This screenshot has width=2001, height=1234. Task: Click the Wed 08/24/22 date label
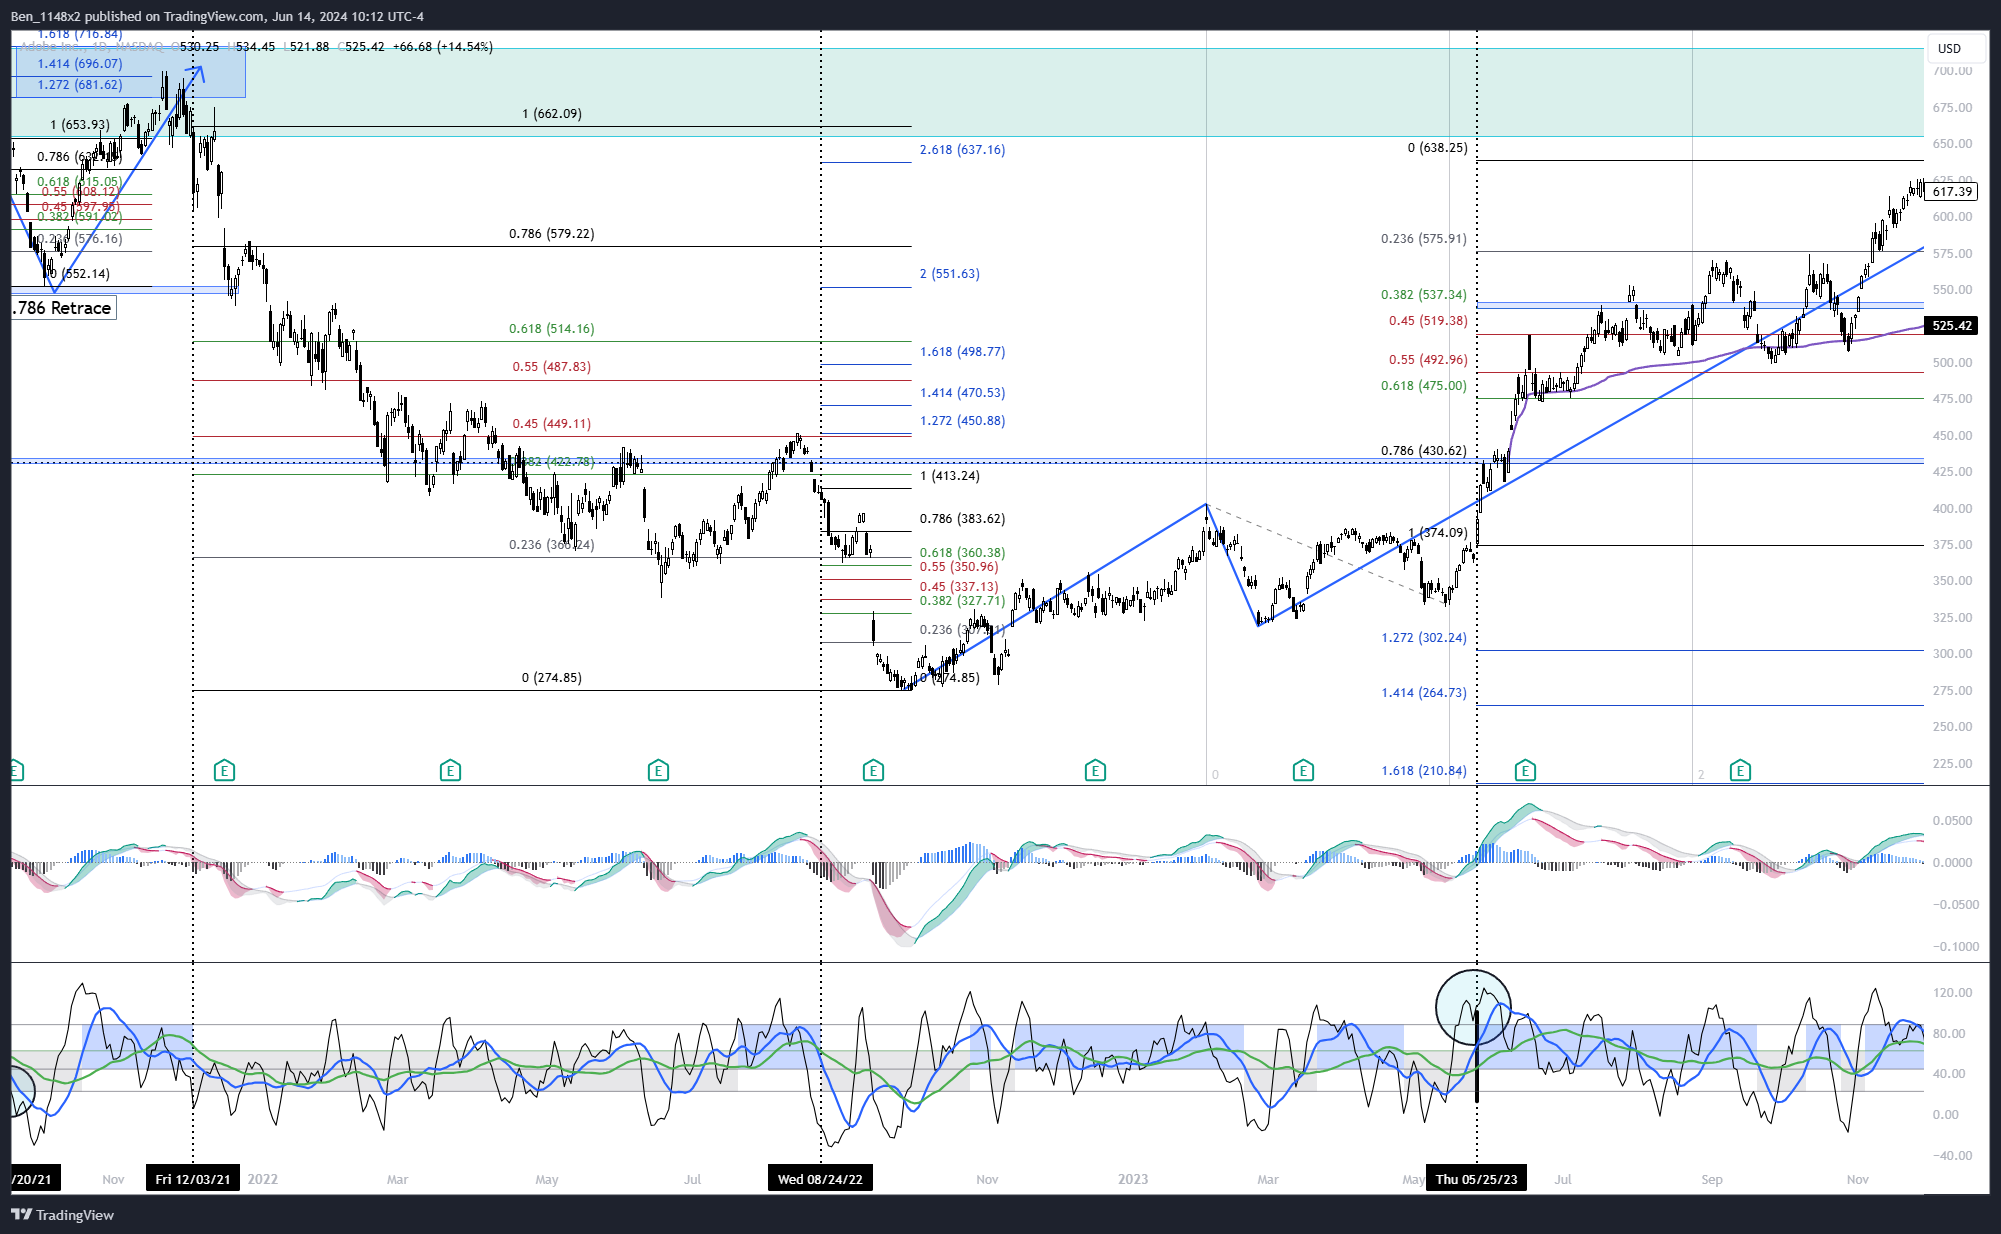pyautogui.click(x=820, y=1179)
